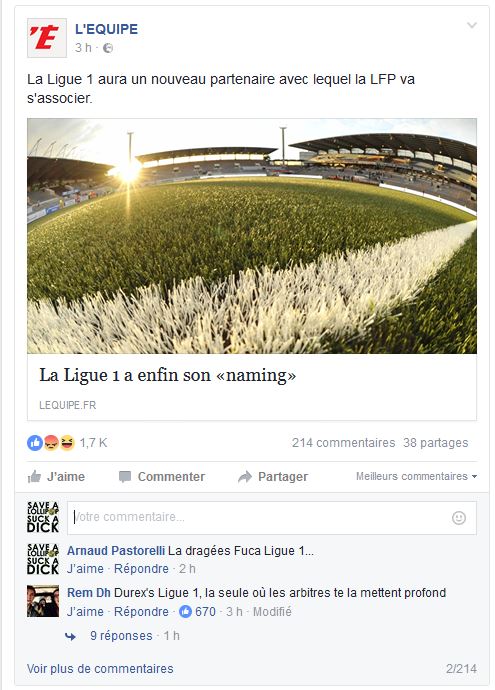
Task: Expand the 9 réponses thread
Action: click(121, 636)
